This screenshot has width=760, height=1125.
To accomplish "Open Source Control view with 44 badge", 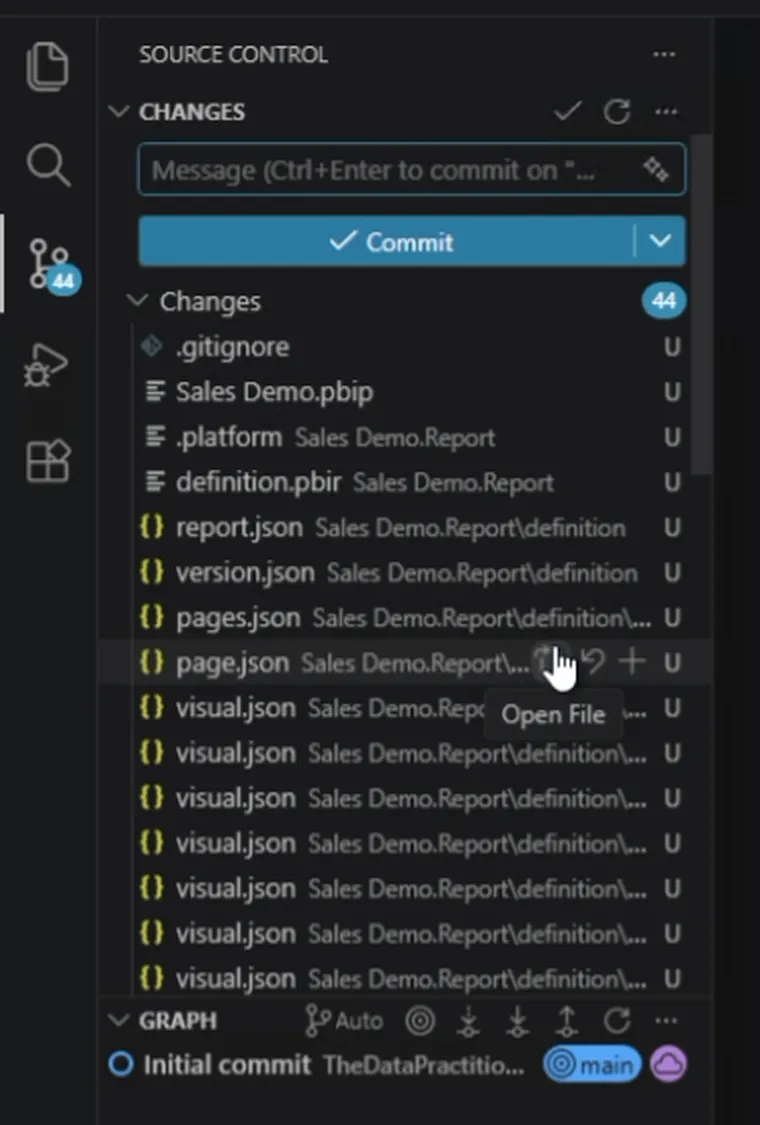I will (x=52, y=265).
